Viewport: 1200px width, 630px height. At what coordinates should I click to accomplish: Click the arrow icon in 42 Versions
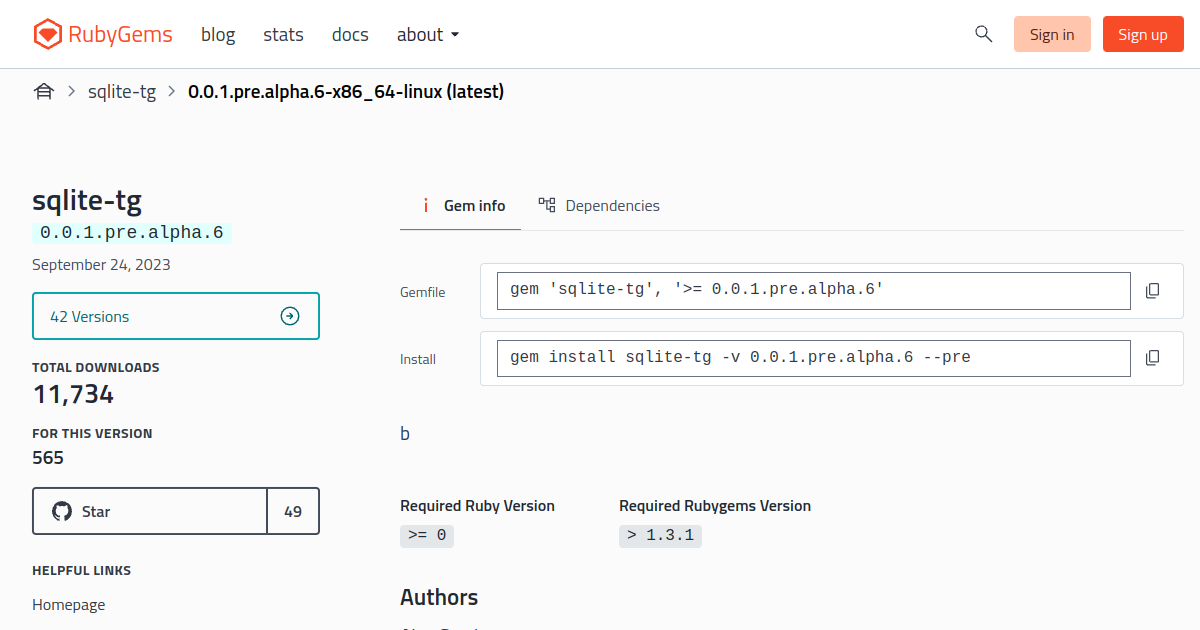[x=290, y=316]
